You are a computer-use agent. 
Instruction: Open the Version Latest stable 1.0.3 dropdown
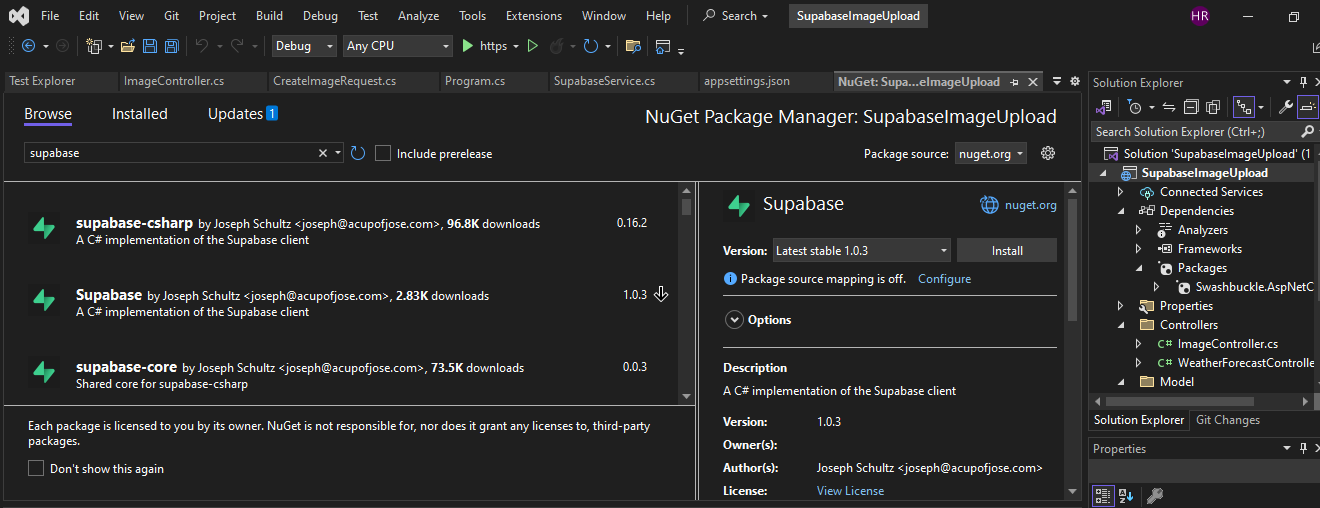tap(861, 251)
